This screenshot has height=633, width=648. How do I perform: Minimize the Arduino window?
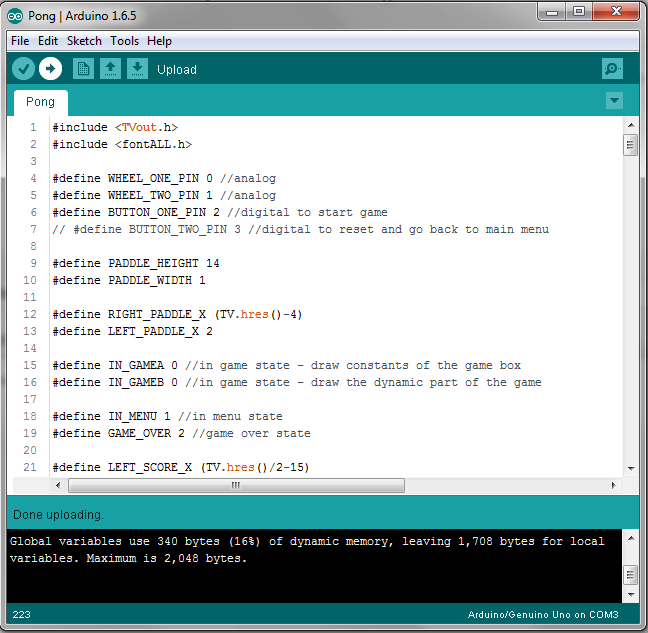pos(552,12)
